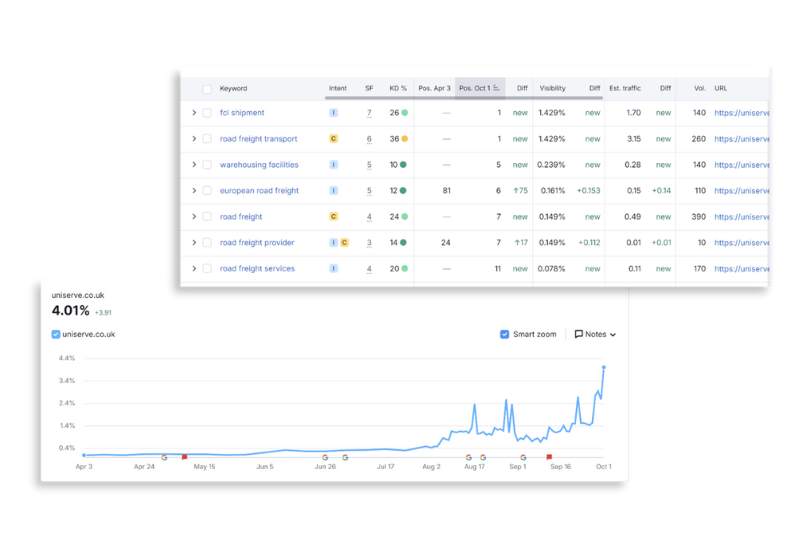Sort by the Visibility column header
Screen dimensions: 800x550
click(x=553, y=89)
